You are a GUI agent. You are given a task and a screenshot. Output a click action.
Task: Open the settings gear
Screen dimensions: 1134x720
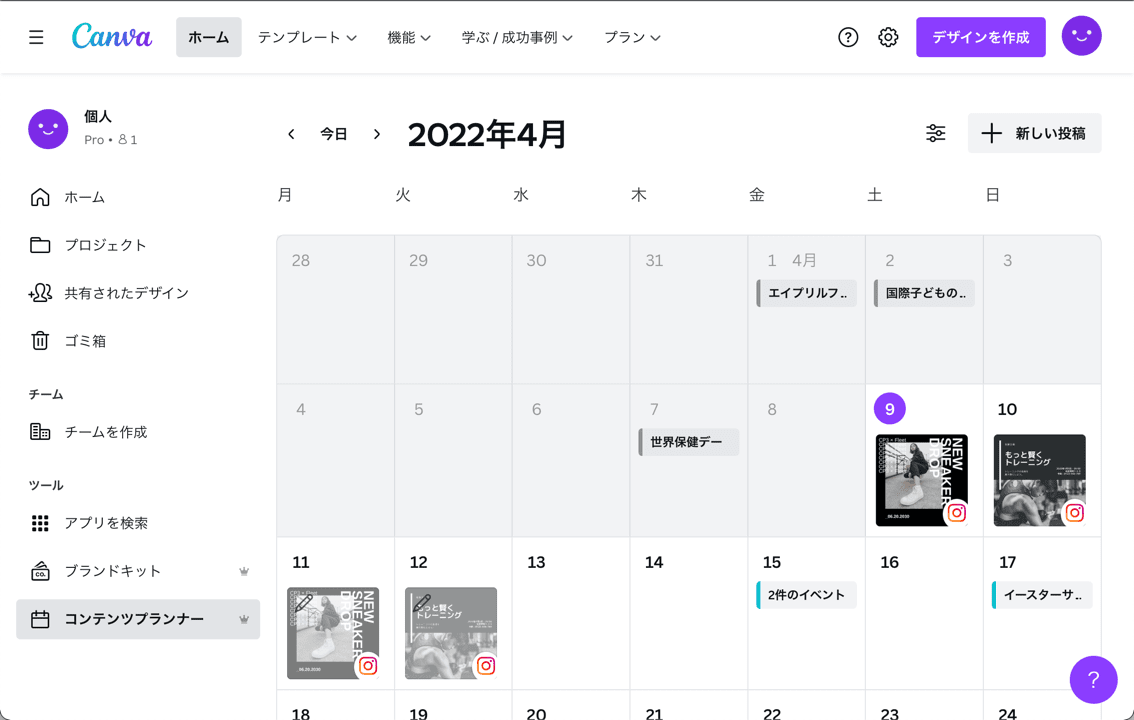[x=887, y=37]
